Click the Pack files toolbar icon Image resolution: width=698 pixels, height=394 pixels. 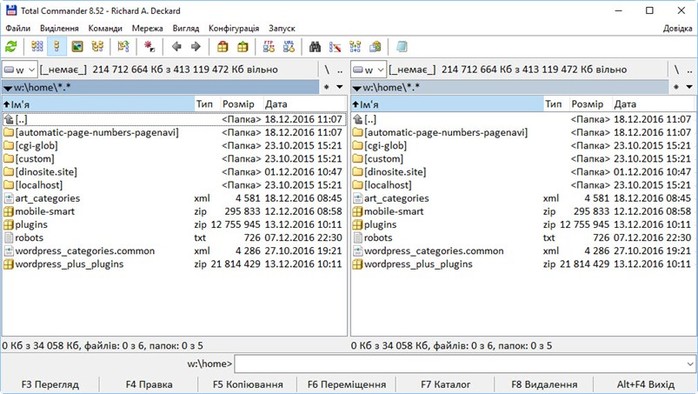click(223, 46)
